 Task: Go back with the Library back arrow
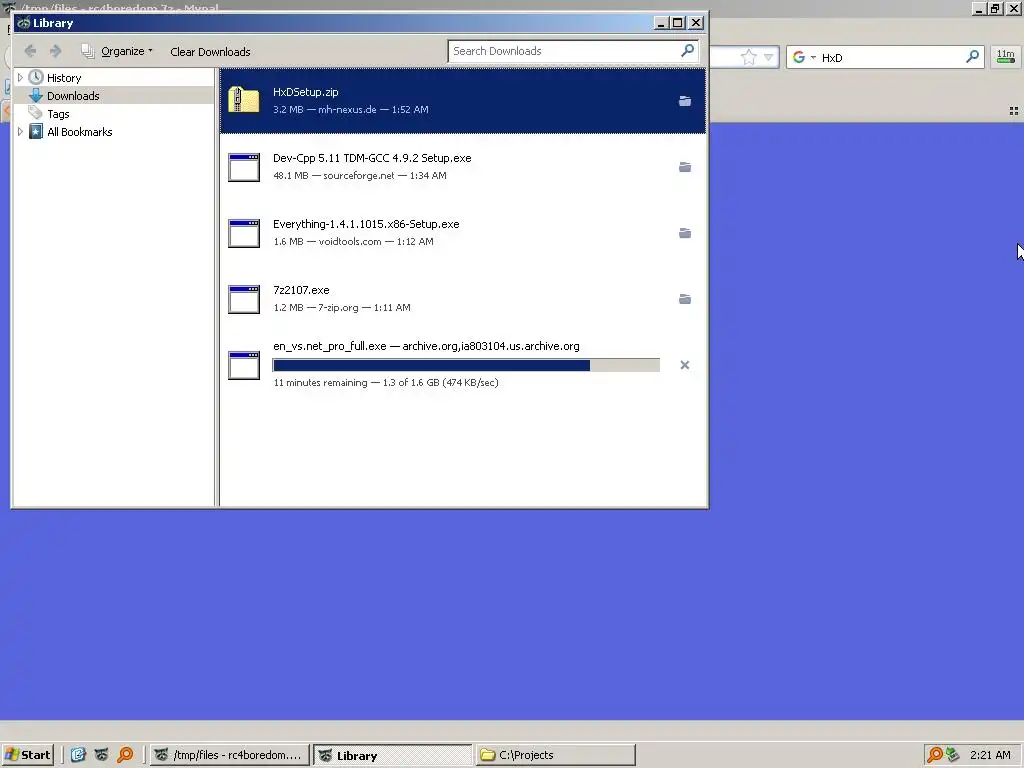30,51
